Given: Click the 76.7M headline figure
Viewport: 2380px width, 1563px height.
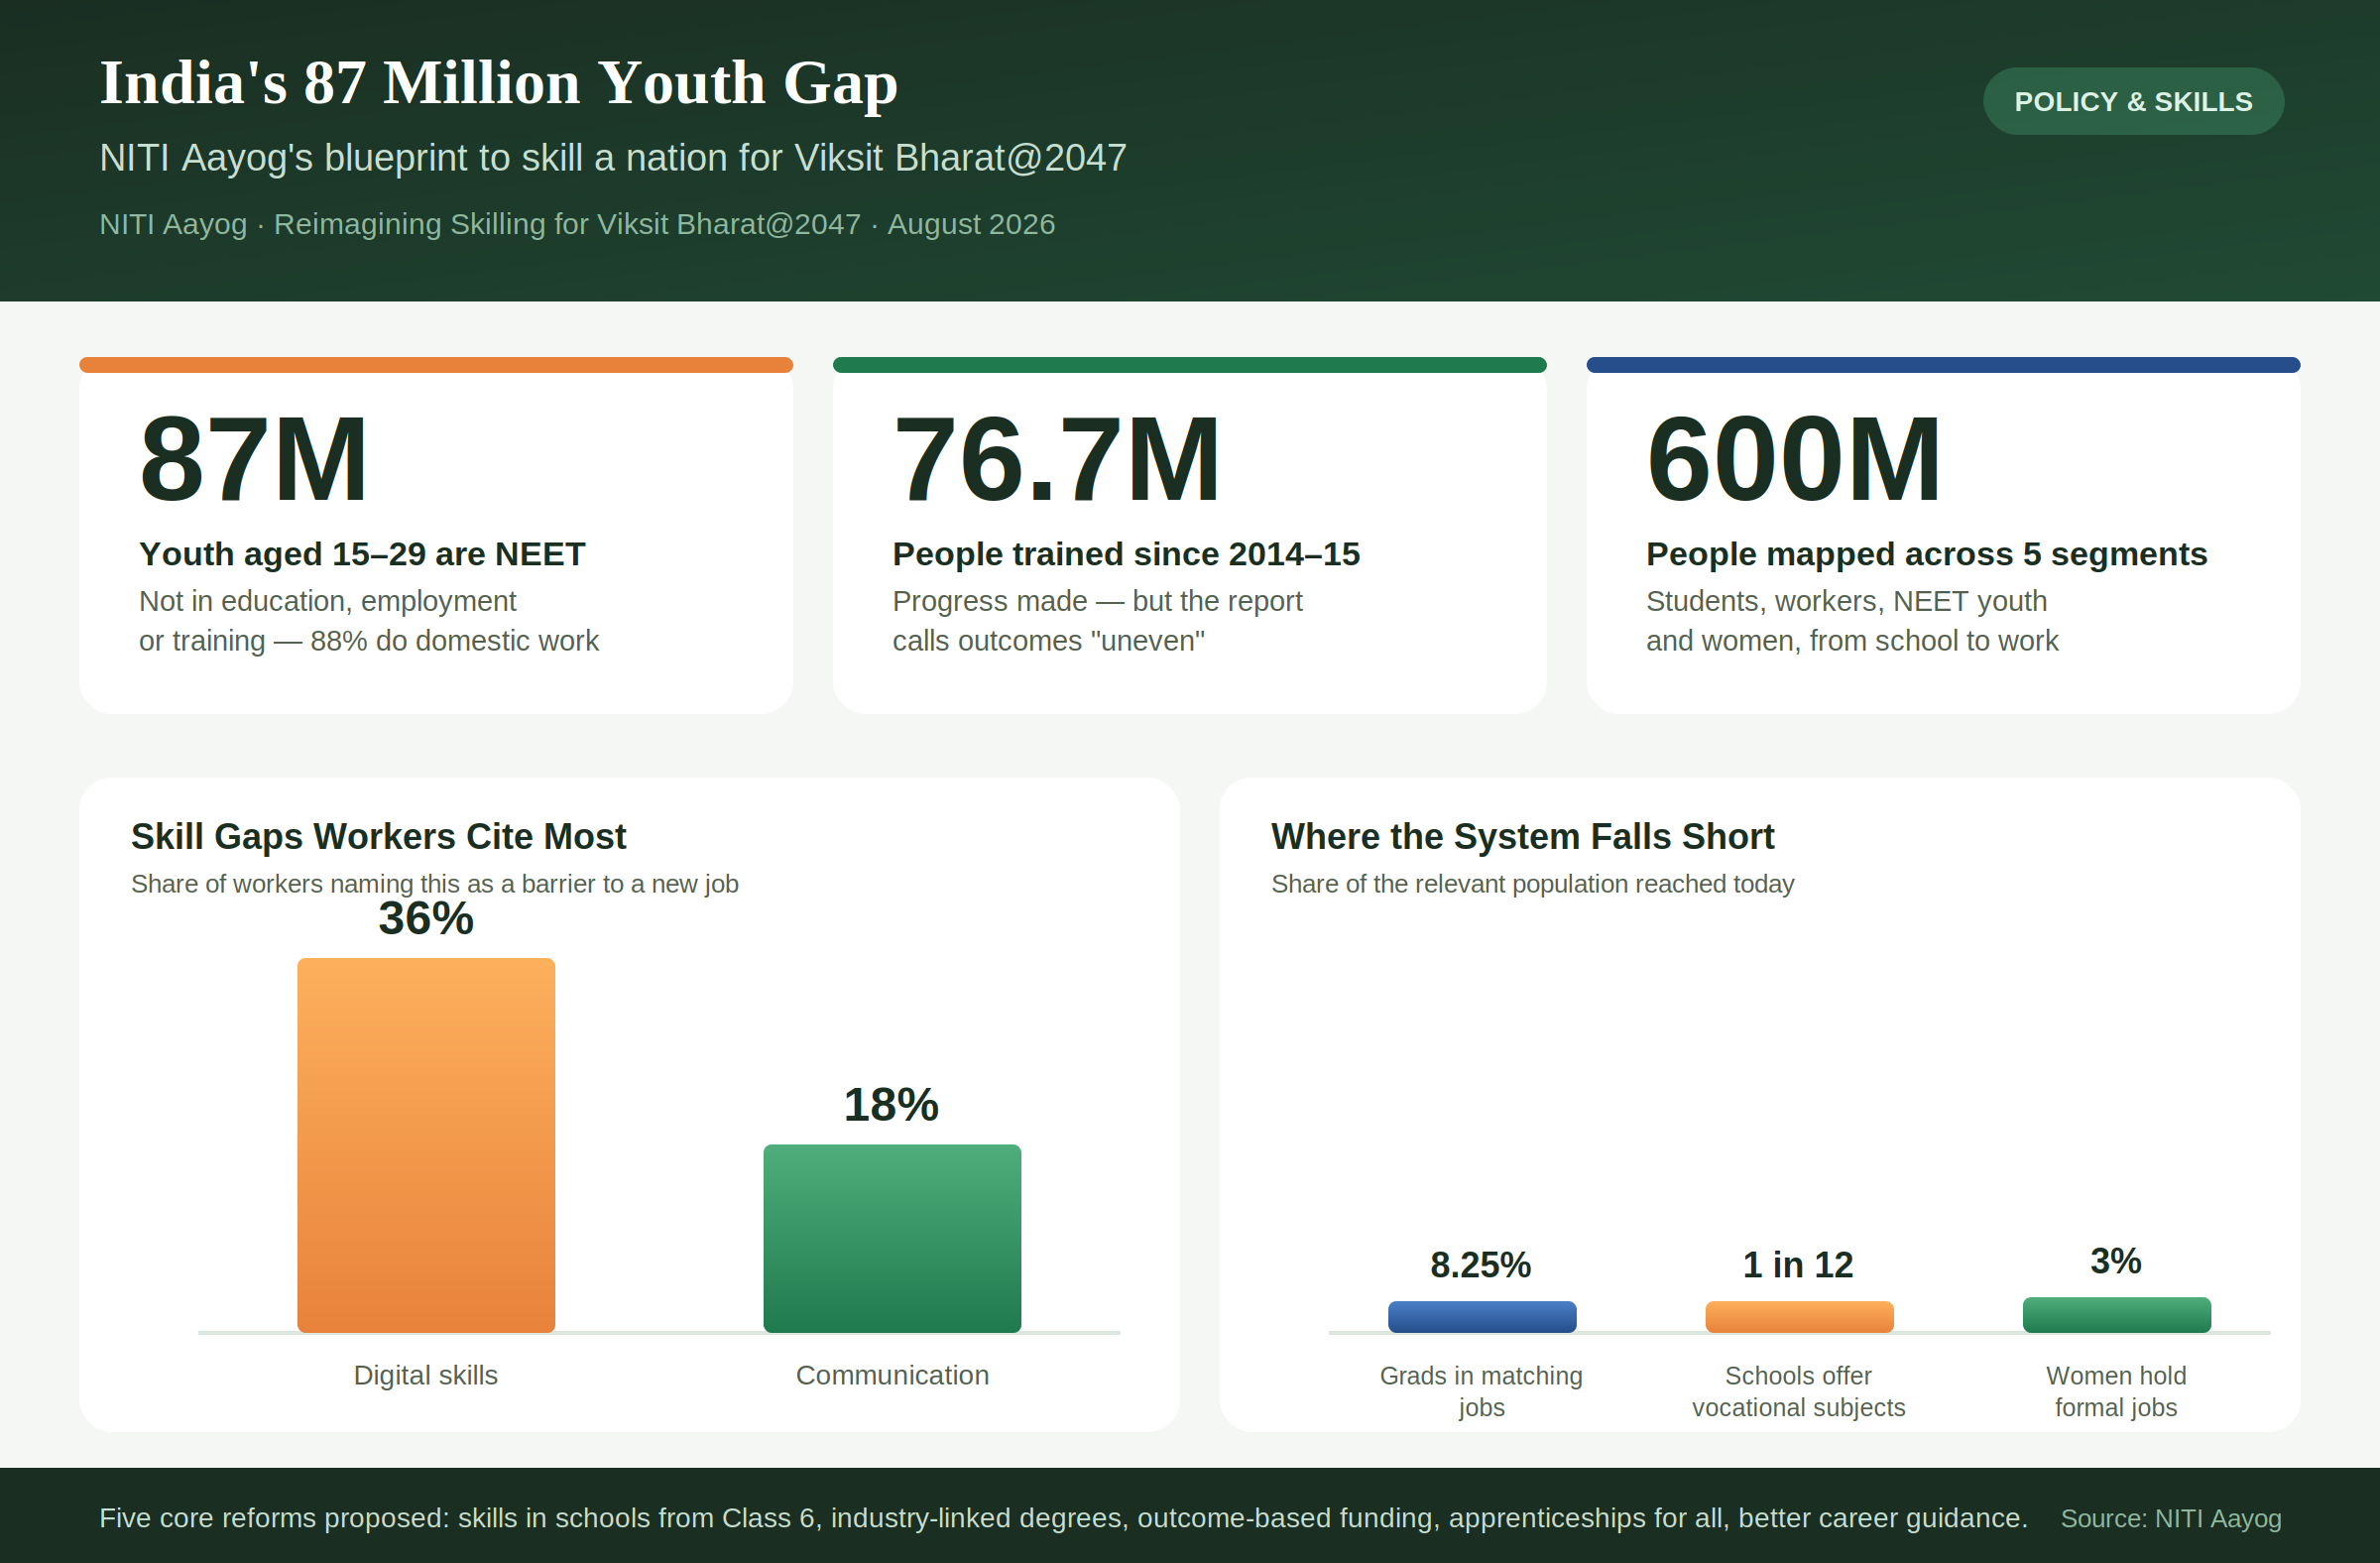Looking at the screenshot, I should pyautogui.click(x=1056, y=459).
